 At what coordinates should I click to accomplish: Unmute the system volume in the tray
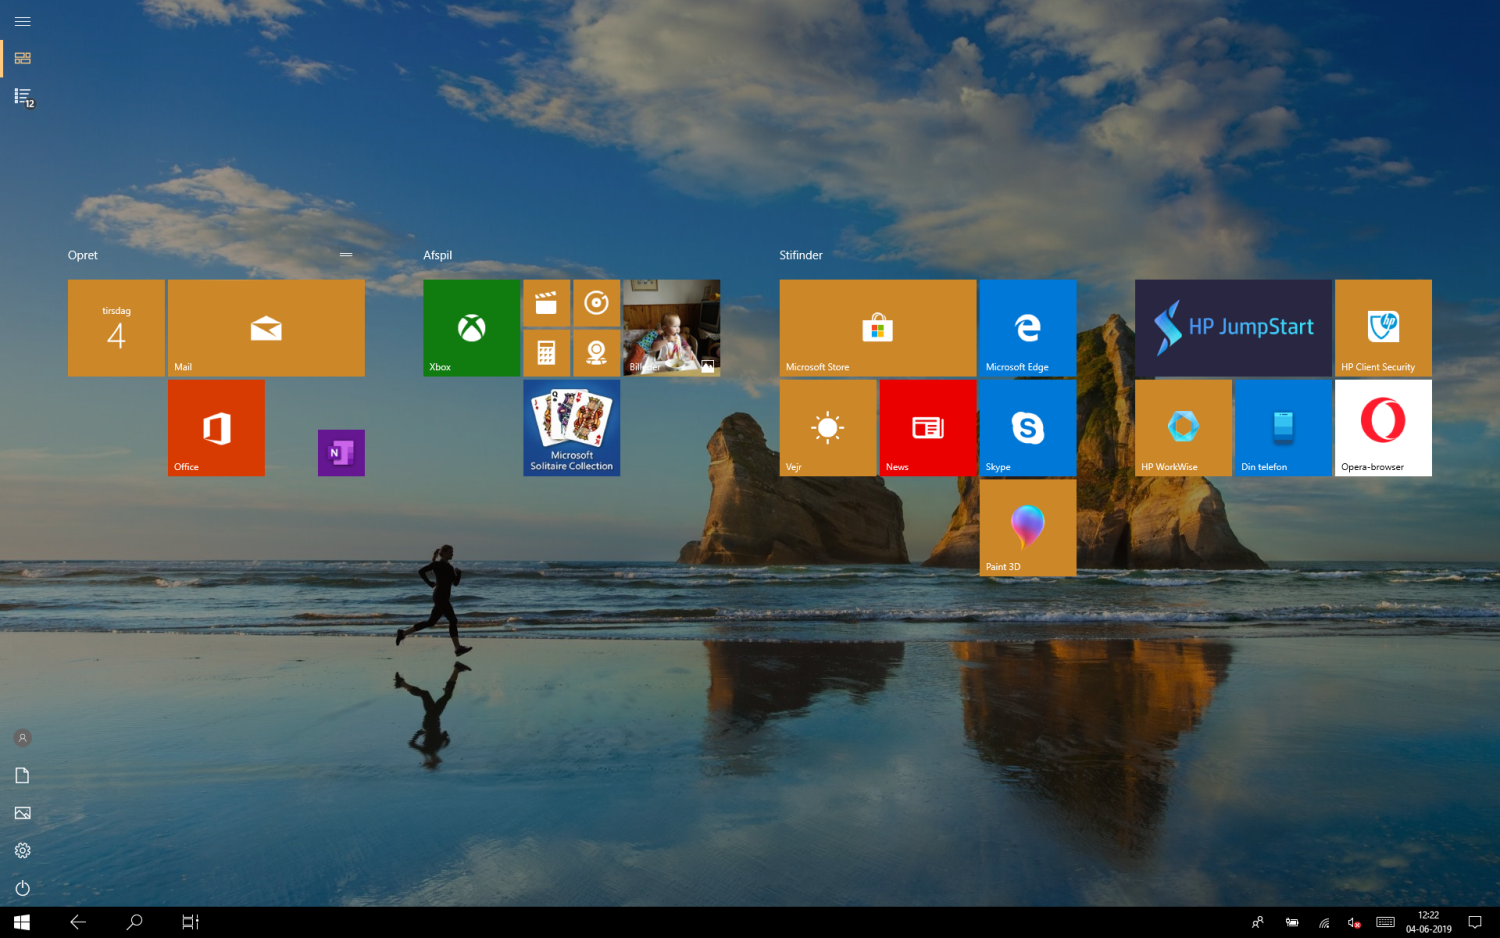[1353, 922]
